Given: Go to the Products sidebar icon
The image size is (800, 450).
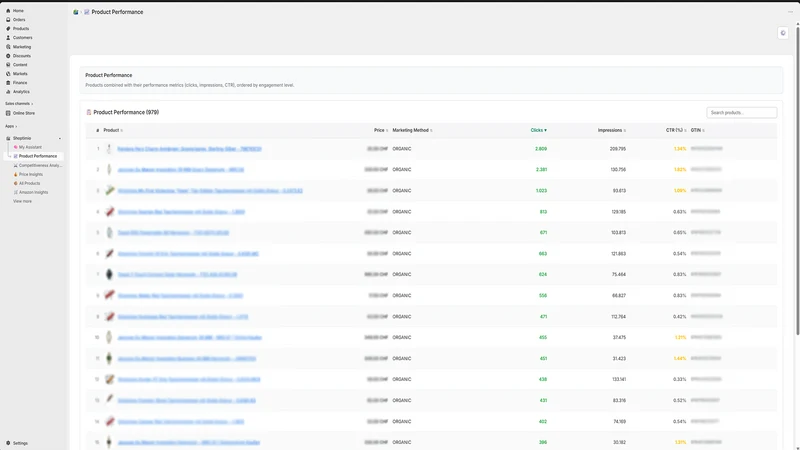Looking at the screenshot, I should (x=8, y=29).
